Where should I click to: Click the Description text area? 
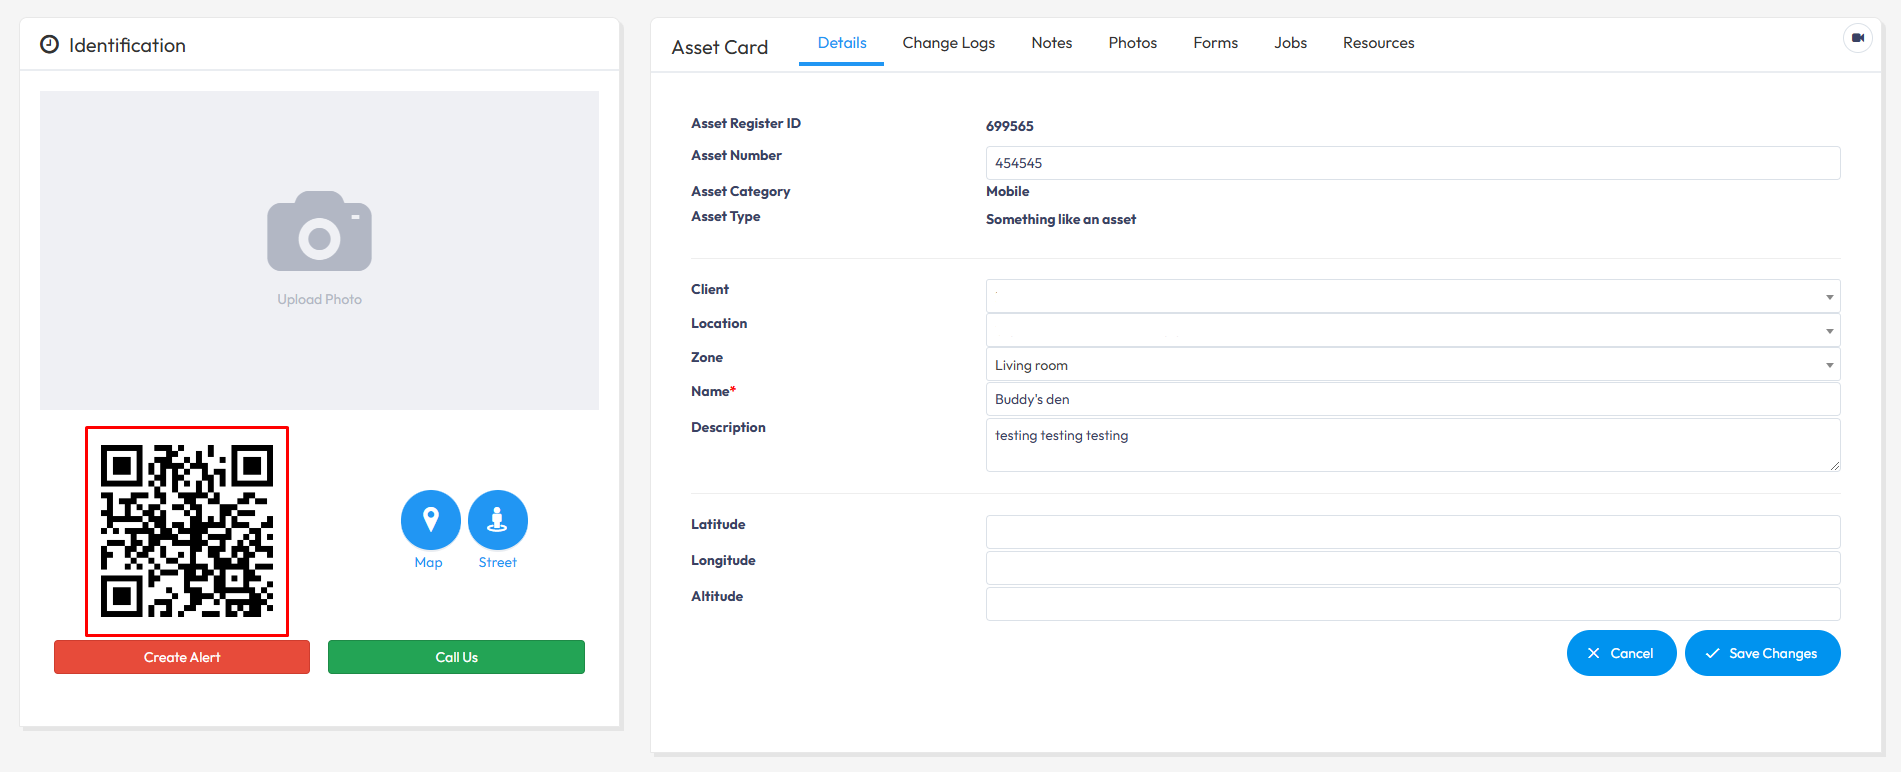click(1413, 445)
